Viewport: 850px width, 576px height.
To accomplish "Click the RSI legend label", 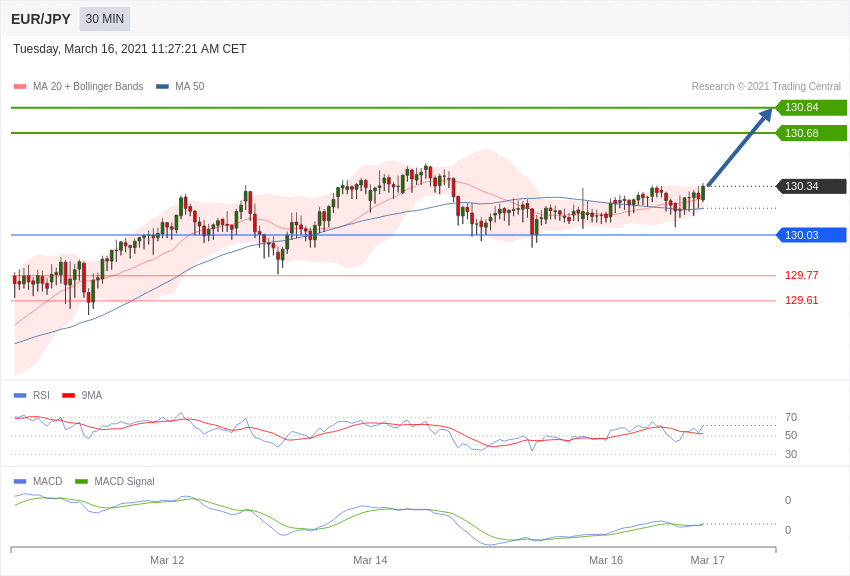I will click(x=41, y=396).
